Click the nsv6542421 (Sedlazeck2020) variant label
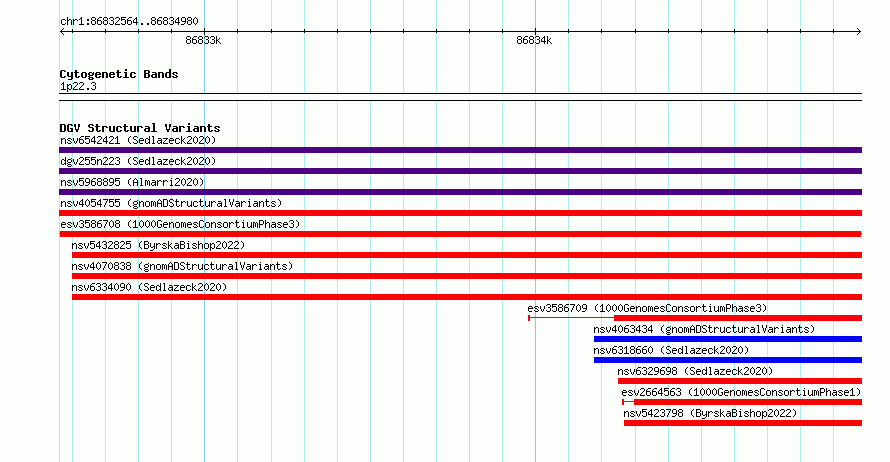 [138, 140]
